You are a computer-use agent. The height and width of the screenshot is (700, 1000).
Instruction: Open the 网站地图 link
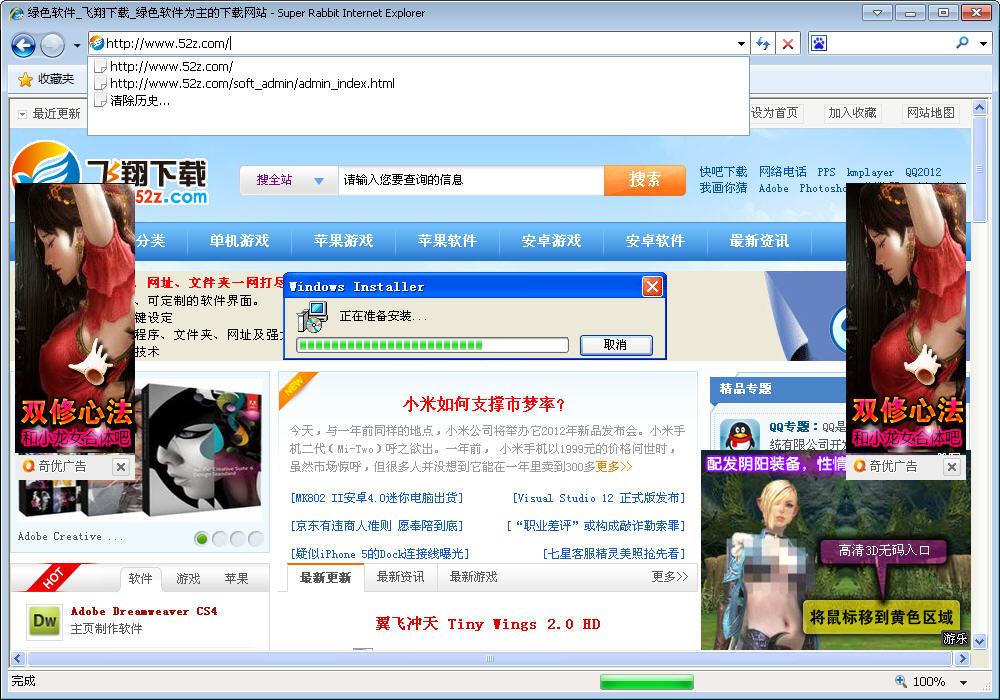(x=930, y=113)
